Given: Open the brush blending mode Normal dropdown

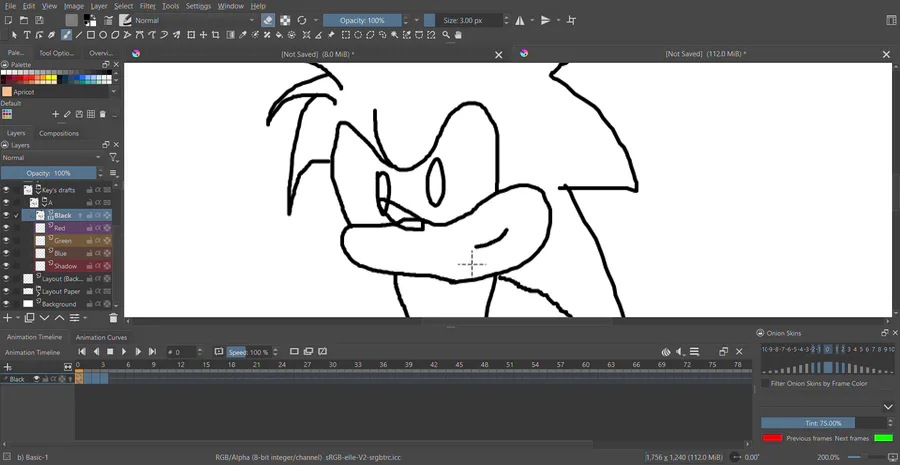Looking at the screenshot, I should click(x=195, y=20).
